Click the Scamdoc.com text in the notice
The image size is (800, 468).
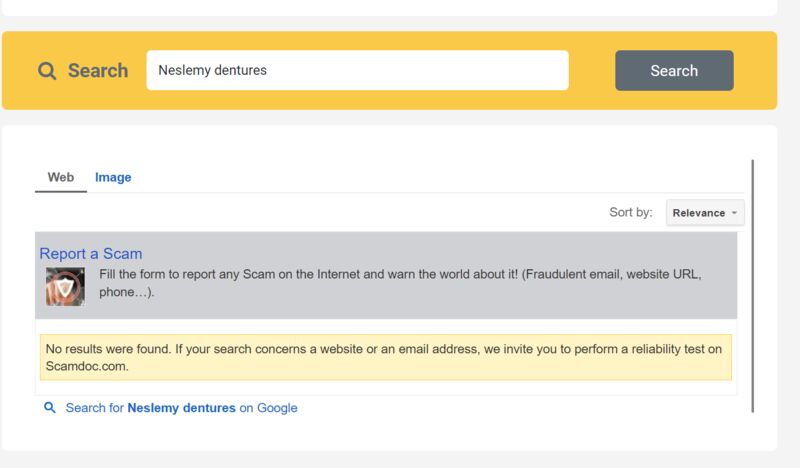87,366
